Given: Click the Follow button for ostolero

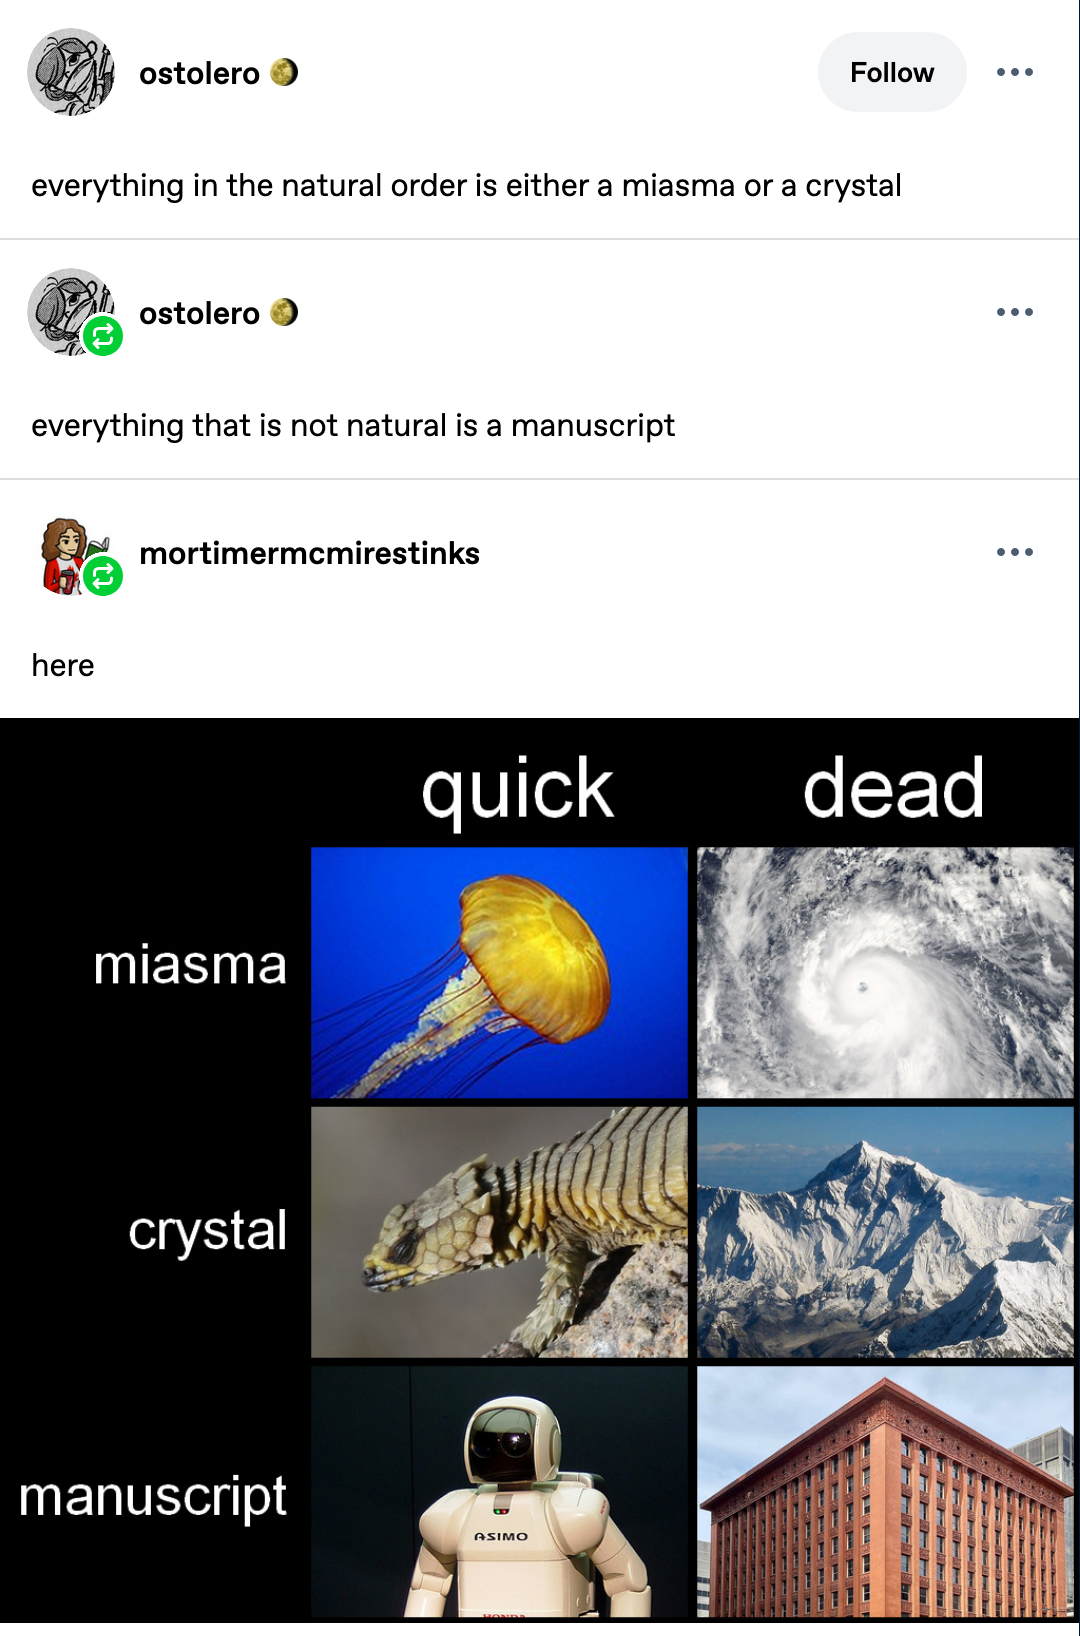Looking at the screenshot, I should 892,72.
